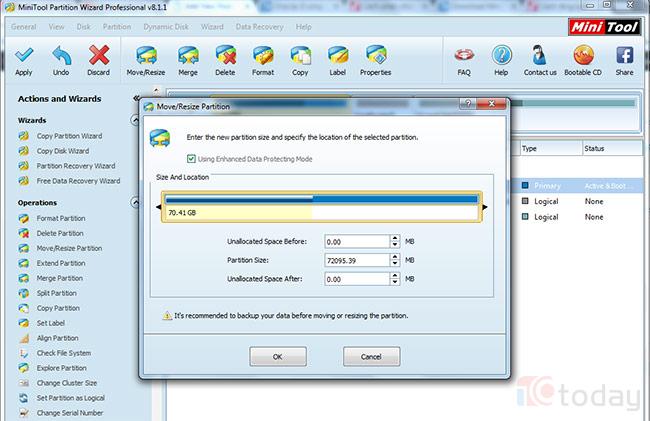The image size is (650, 421).
Task: Focus the Partition Size field
Action: point(357,260)
